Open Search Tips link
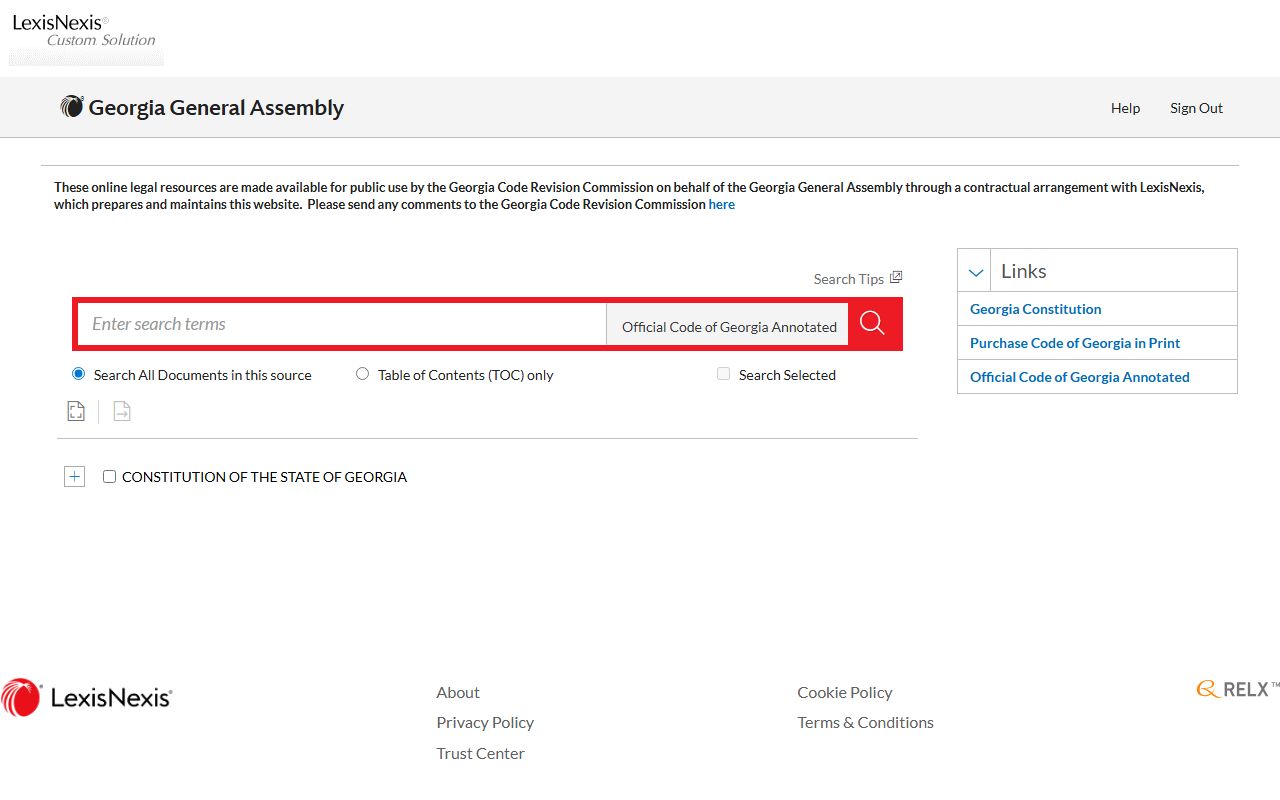This screenshot has width=1280, height=800. coord(848,279)
